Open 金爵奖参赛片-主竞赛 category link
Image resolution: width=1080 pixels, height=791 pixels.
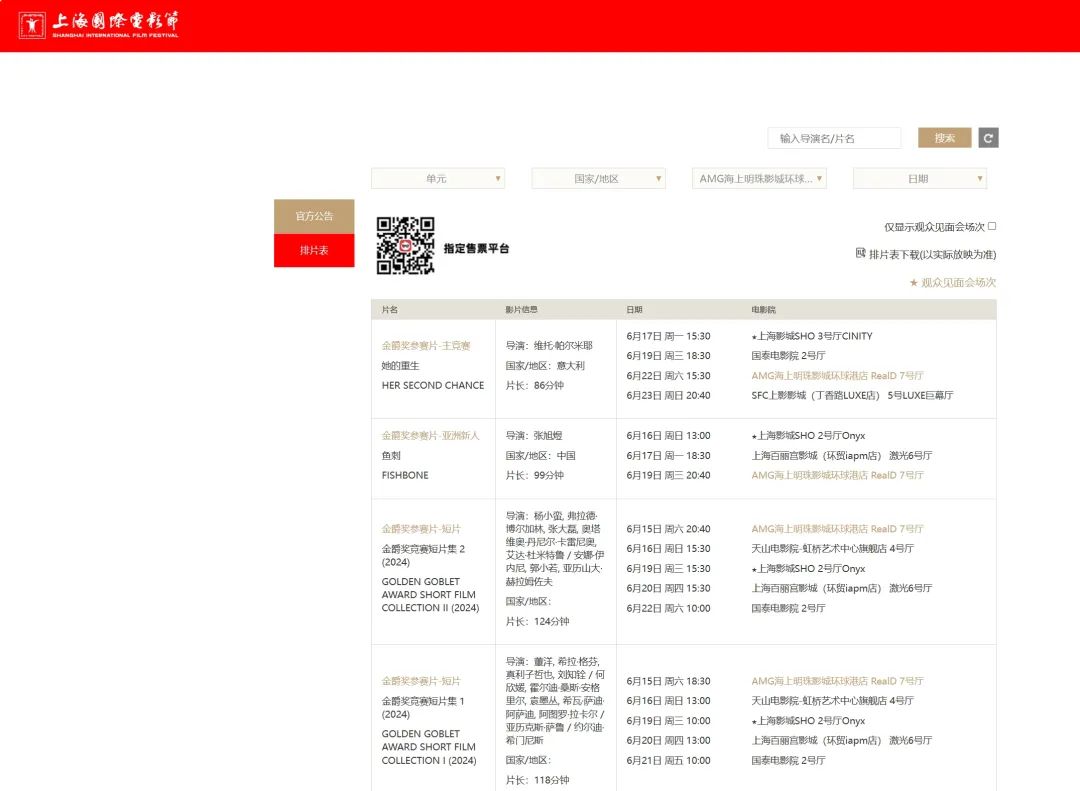[x=426, y=346]
